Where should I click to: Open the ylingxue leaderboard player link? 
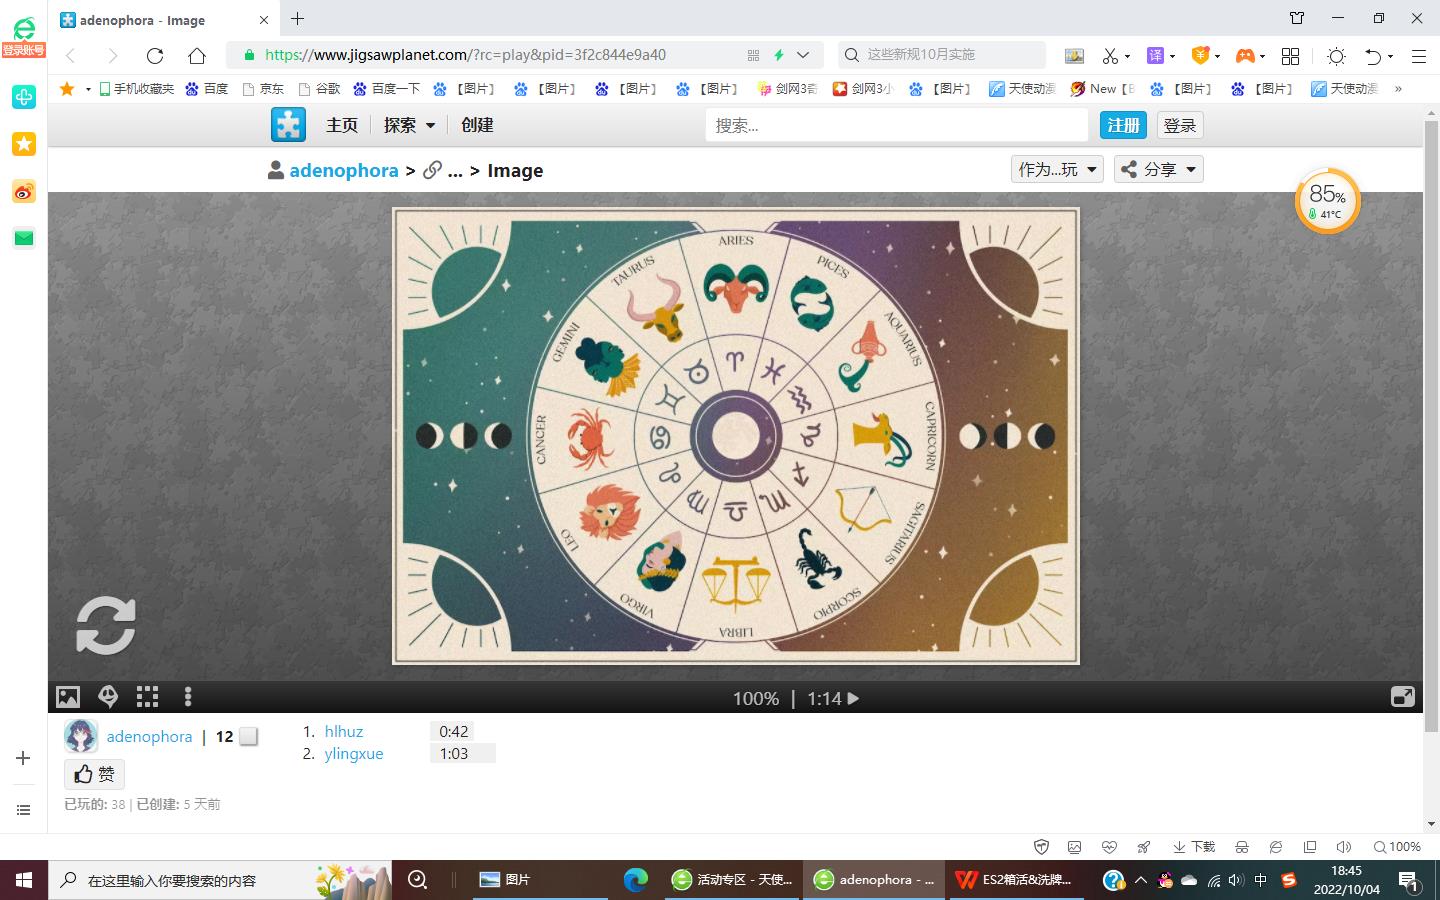click(x=354, y=754)
